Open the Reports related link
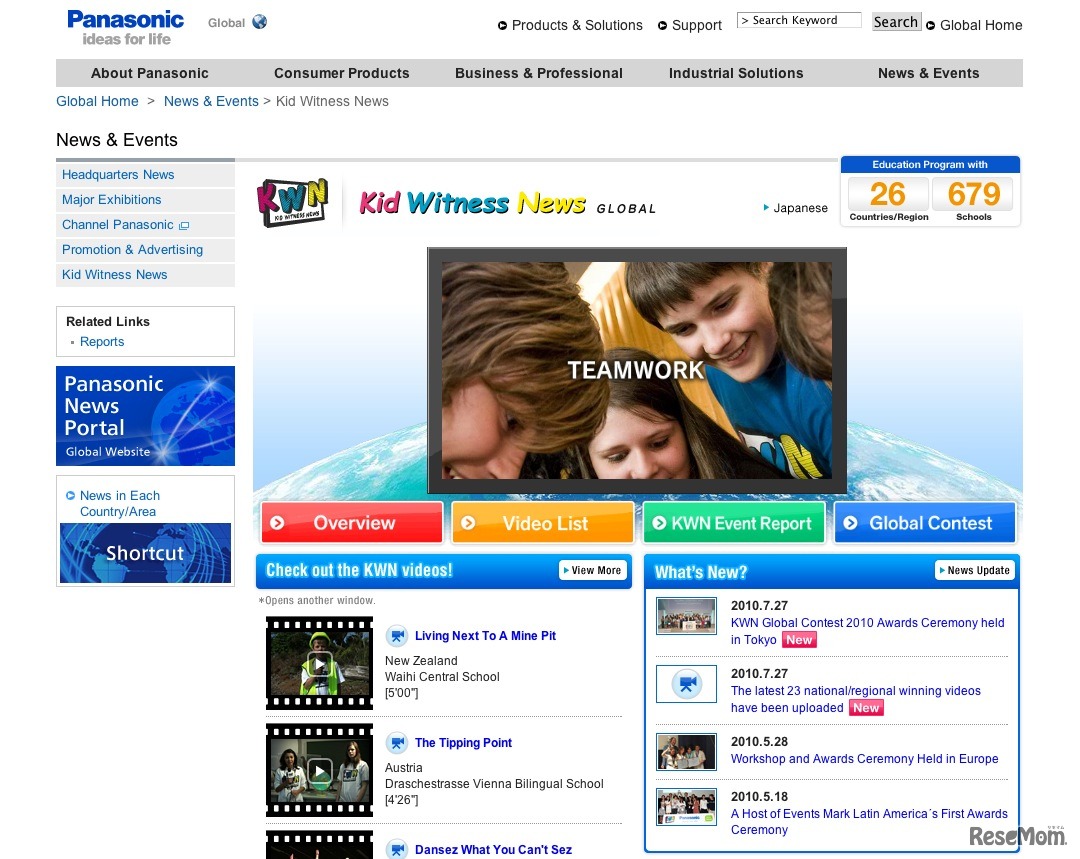This screenshot has height=859, width=1080. point(102,342)
